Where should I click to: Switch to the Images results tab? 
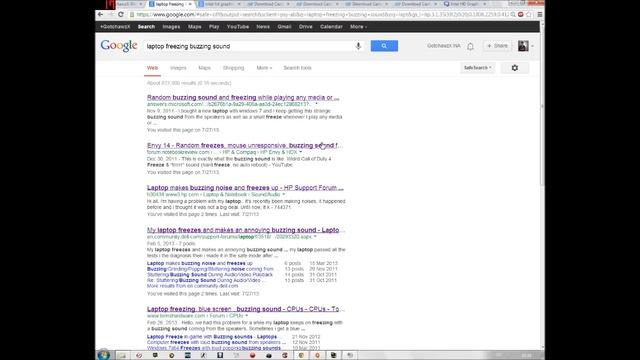coord(178,68)
